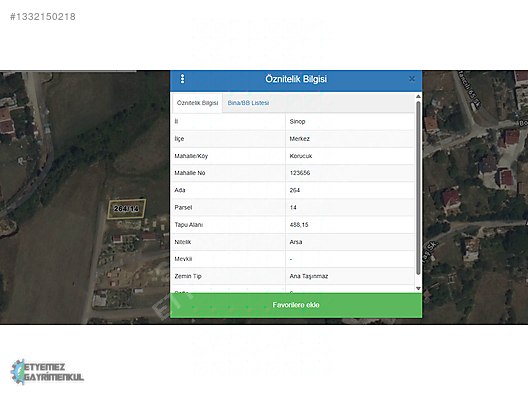Viewport: 528px width, 396px height.
Task: Close the Öznitelik Bilgisi dialog
Action: pos(411,79)
